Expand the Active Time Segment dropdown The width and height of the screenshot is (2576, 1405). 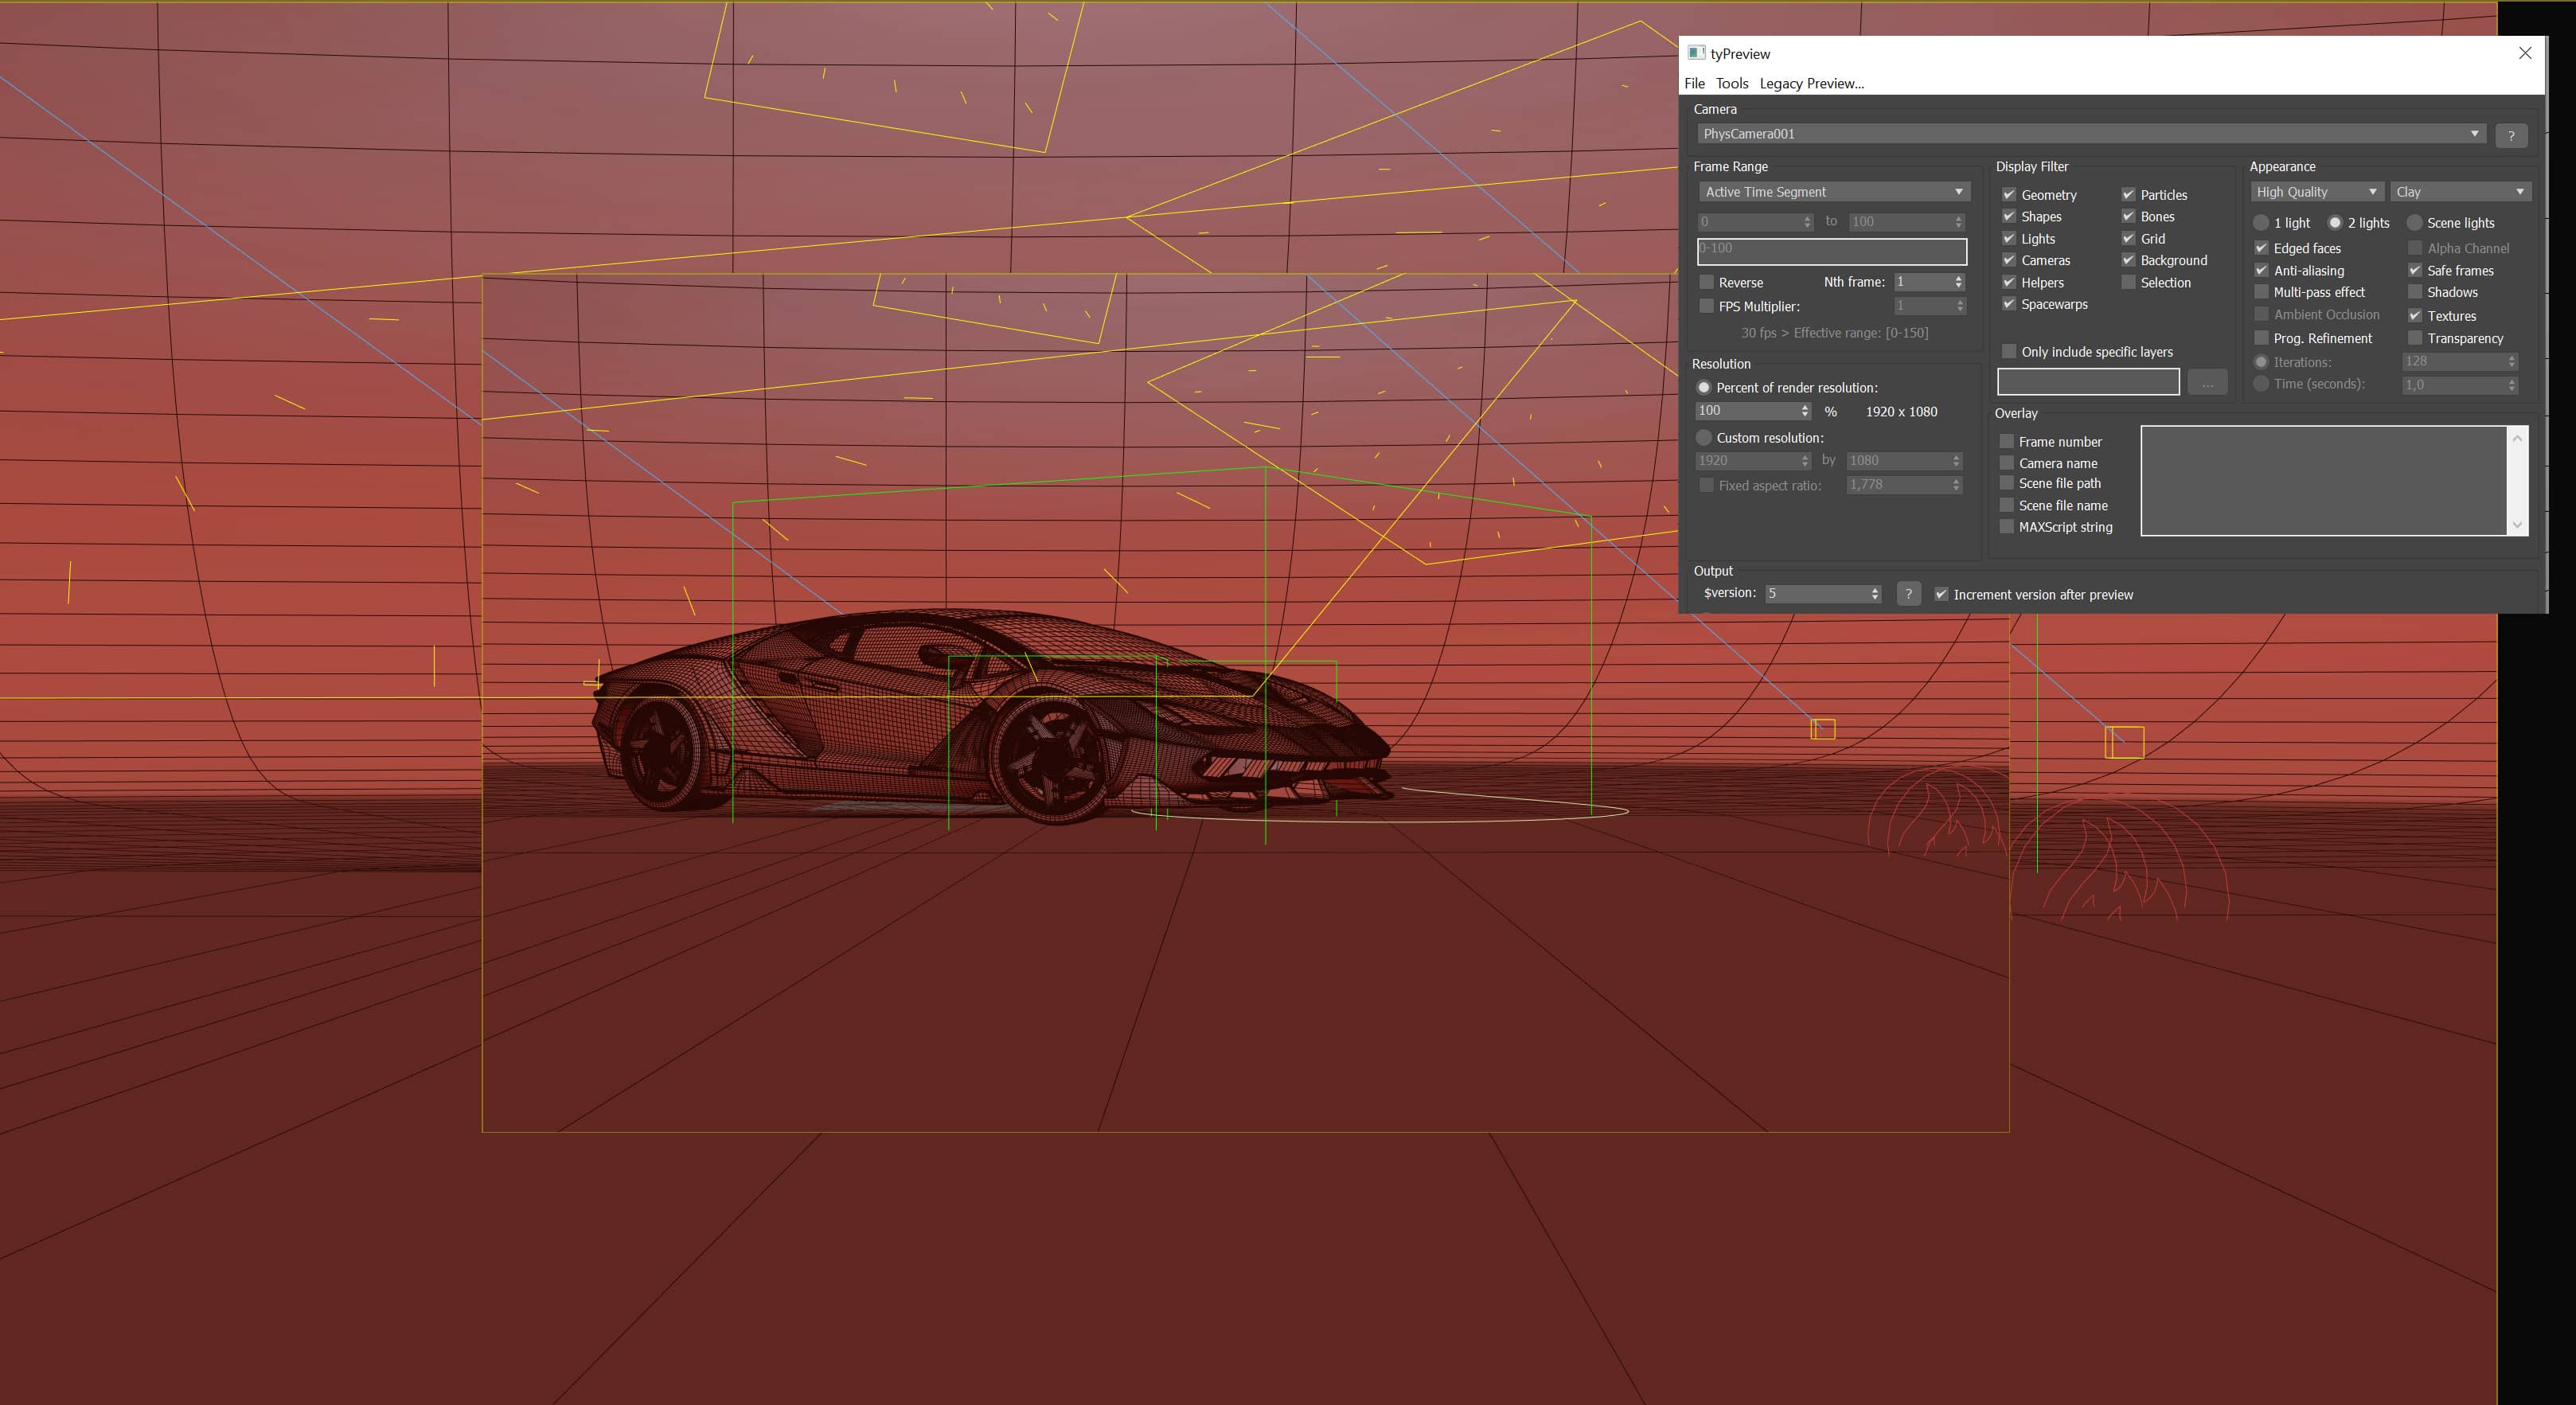[1833, 192]
